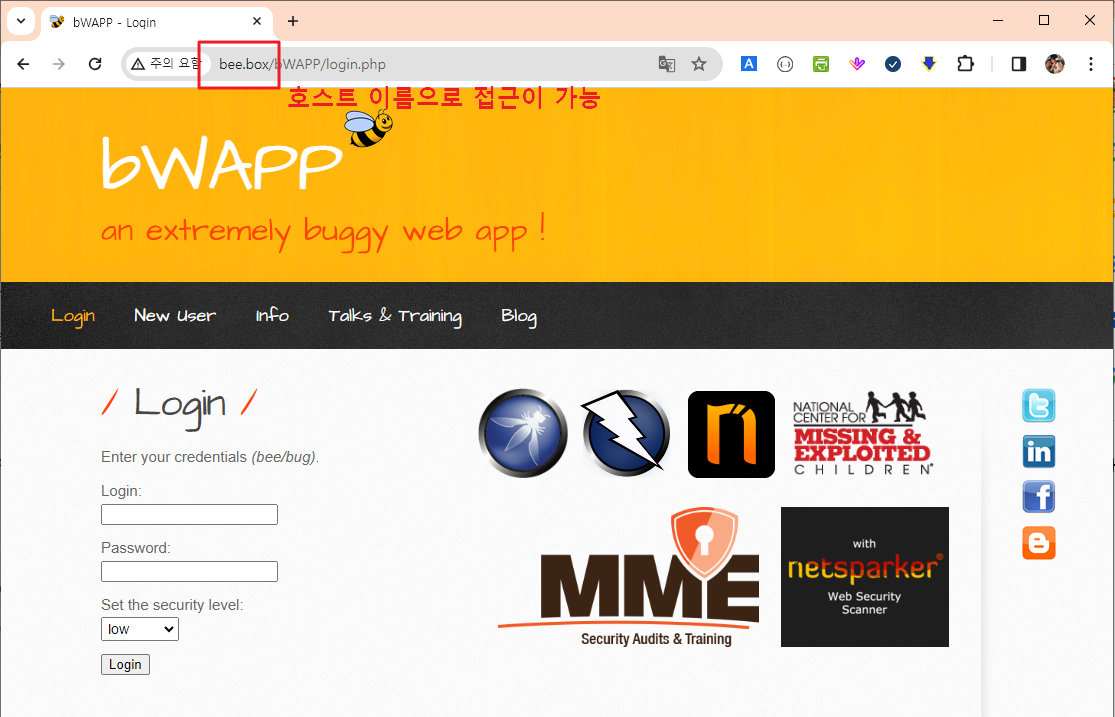Click the OWASP ZAP lightning bolt logo
The height and width of the screenshot is (717, 1115).
pos(626,433)
